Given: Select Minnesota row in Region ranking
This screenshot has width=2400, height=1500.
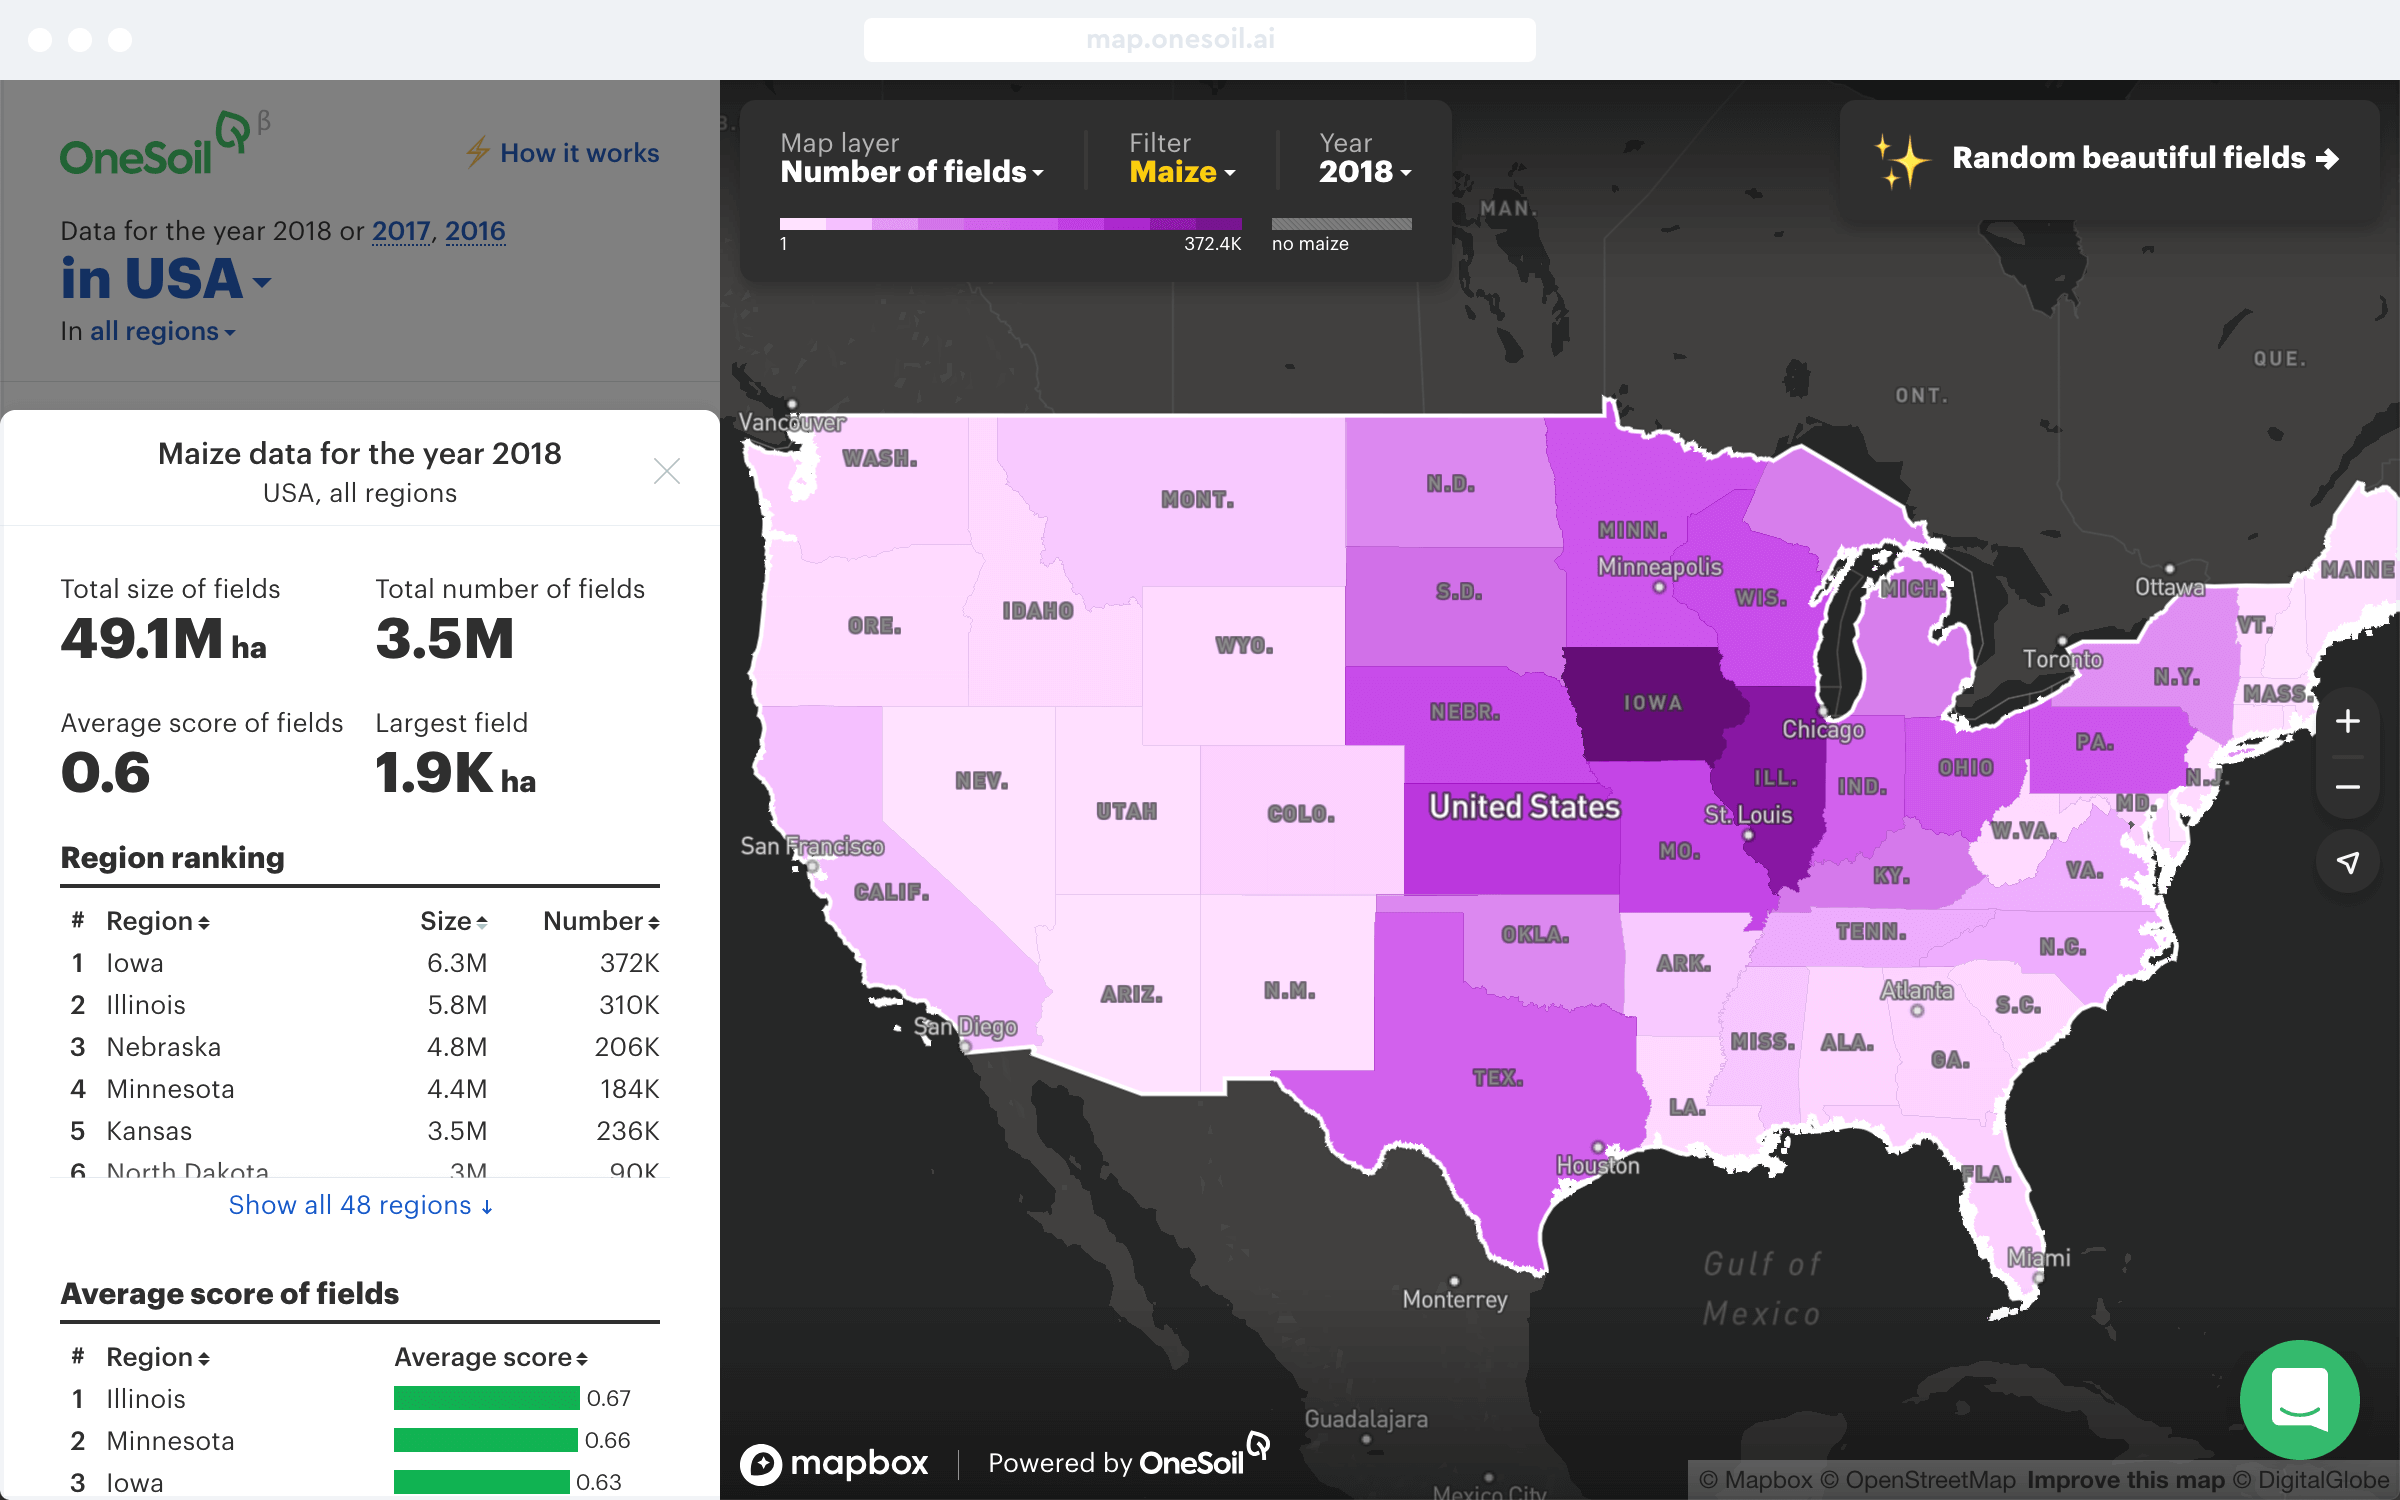Looking at the screenshot, I should tap(360, 1089).
